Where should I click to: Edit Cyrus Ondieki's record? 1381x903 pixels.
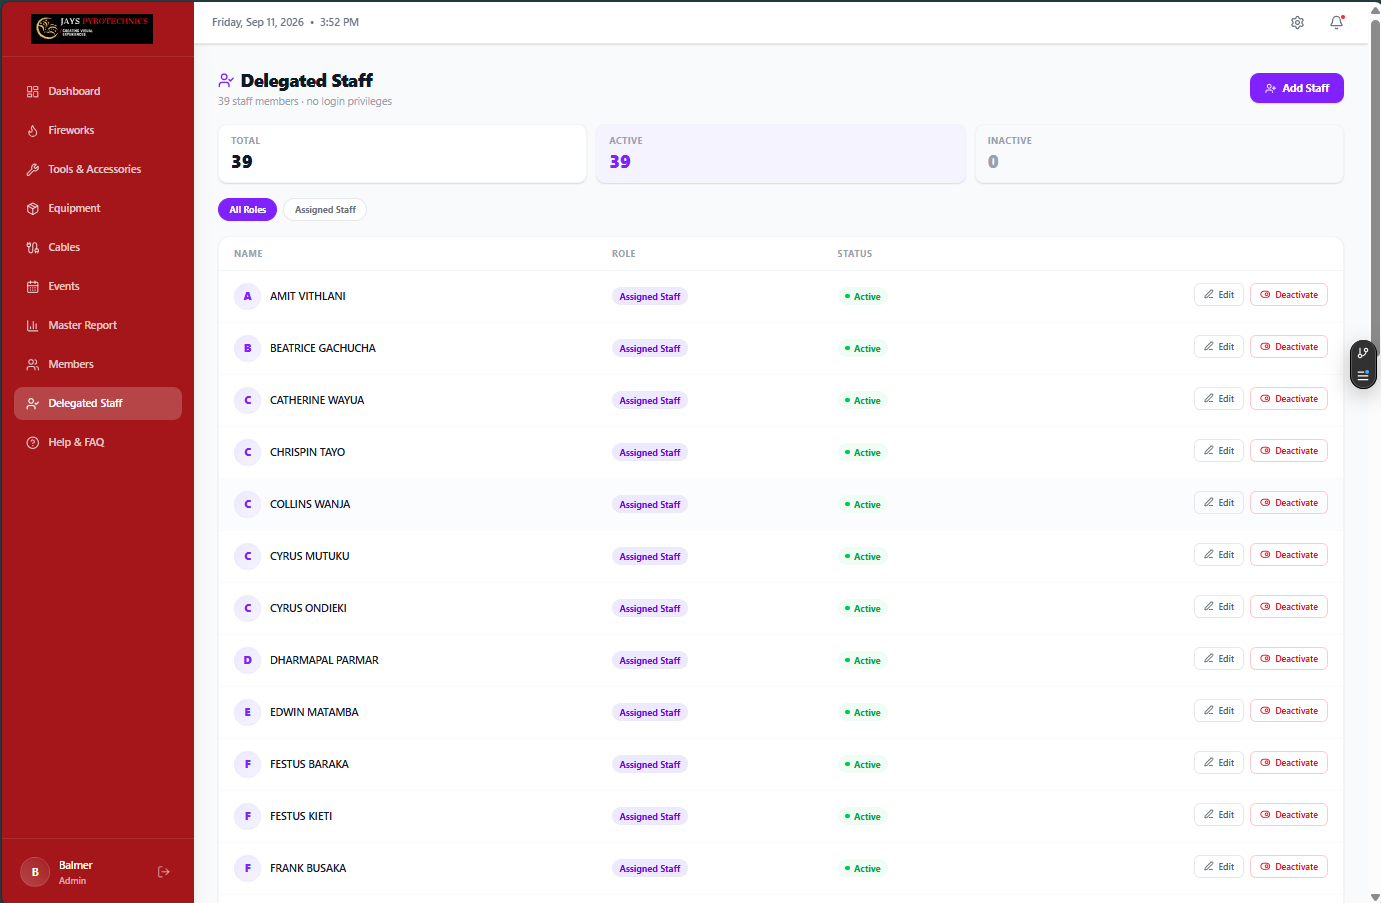[x=1219, y=607]
